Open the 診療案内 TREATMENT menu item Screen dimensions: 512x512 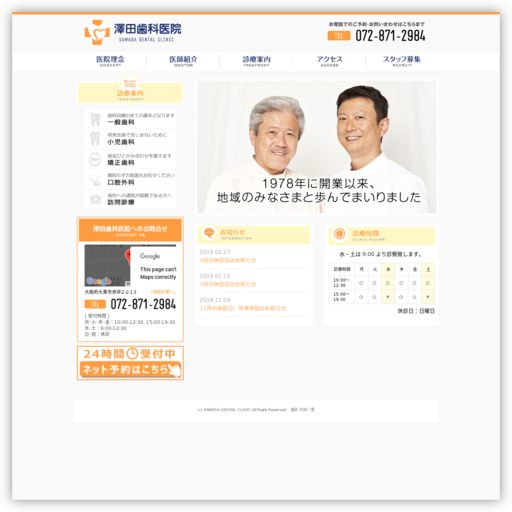(256, 61)
